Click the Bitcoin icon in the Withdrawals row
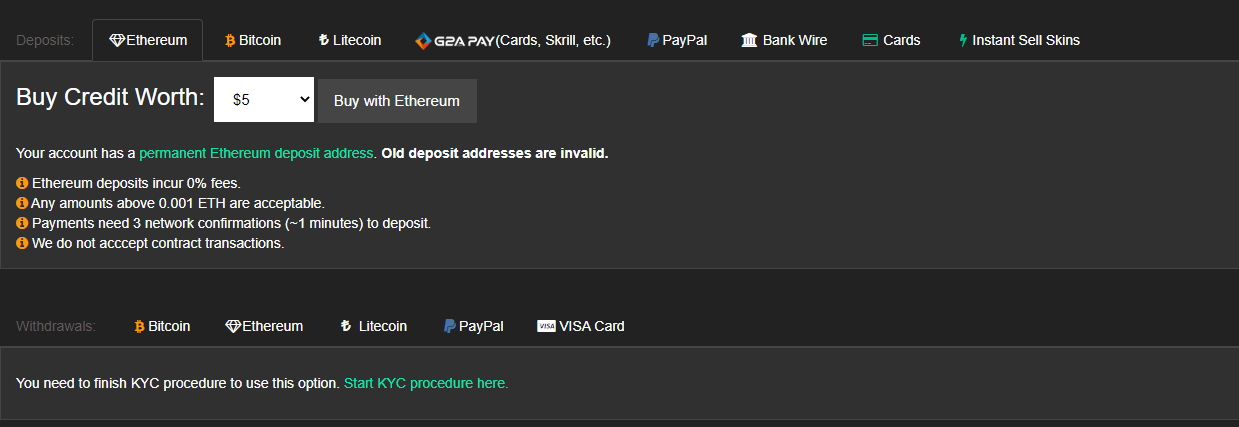Image resolution: width=1239 pixels, height=427 pixels. point(139,326)
